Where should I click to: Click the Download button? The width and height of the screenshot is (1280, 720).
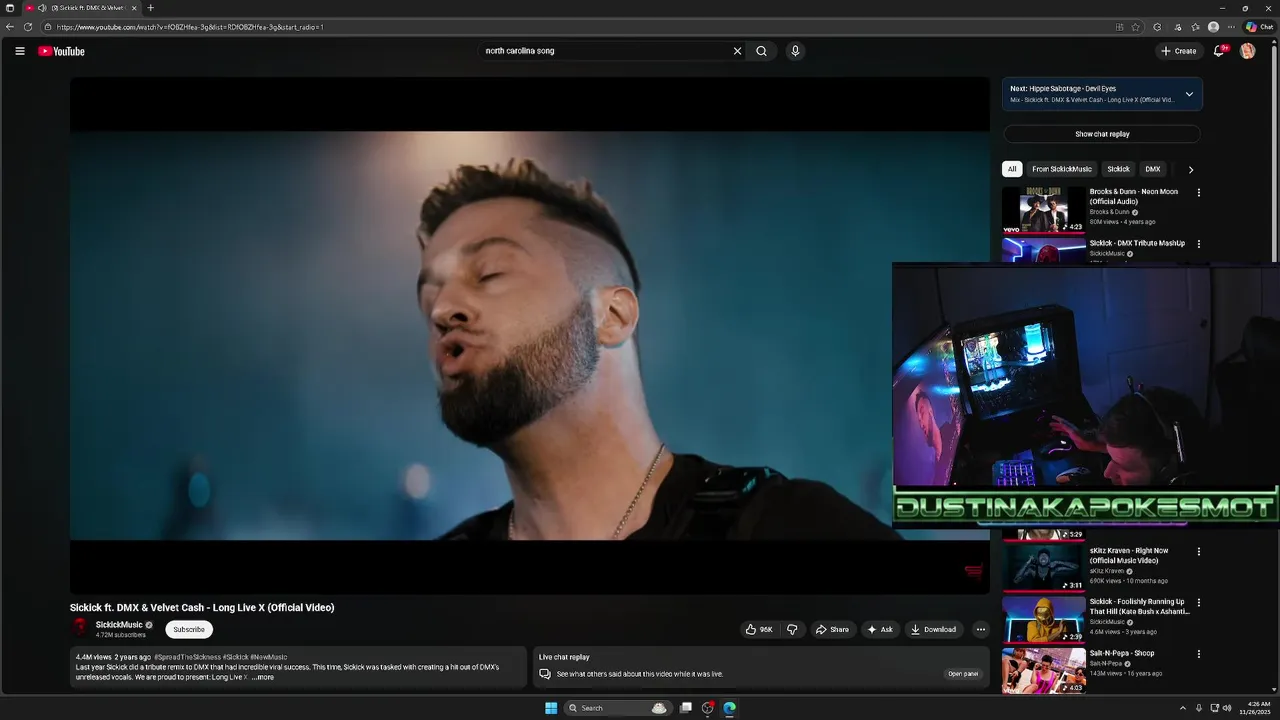pyautogui.click(x=933, y=629)
